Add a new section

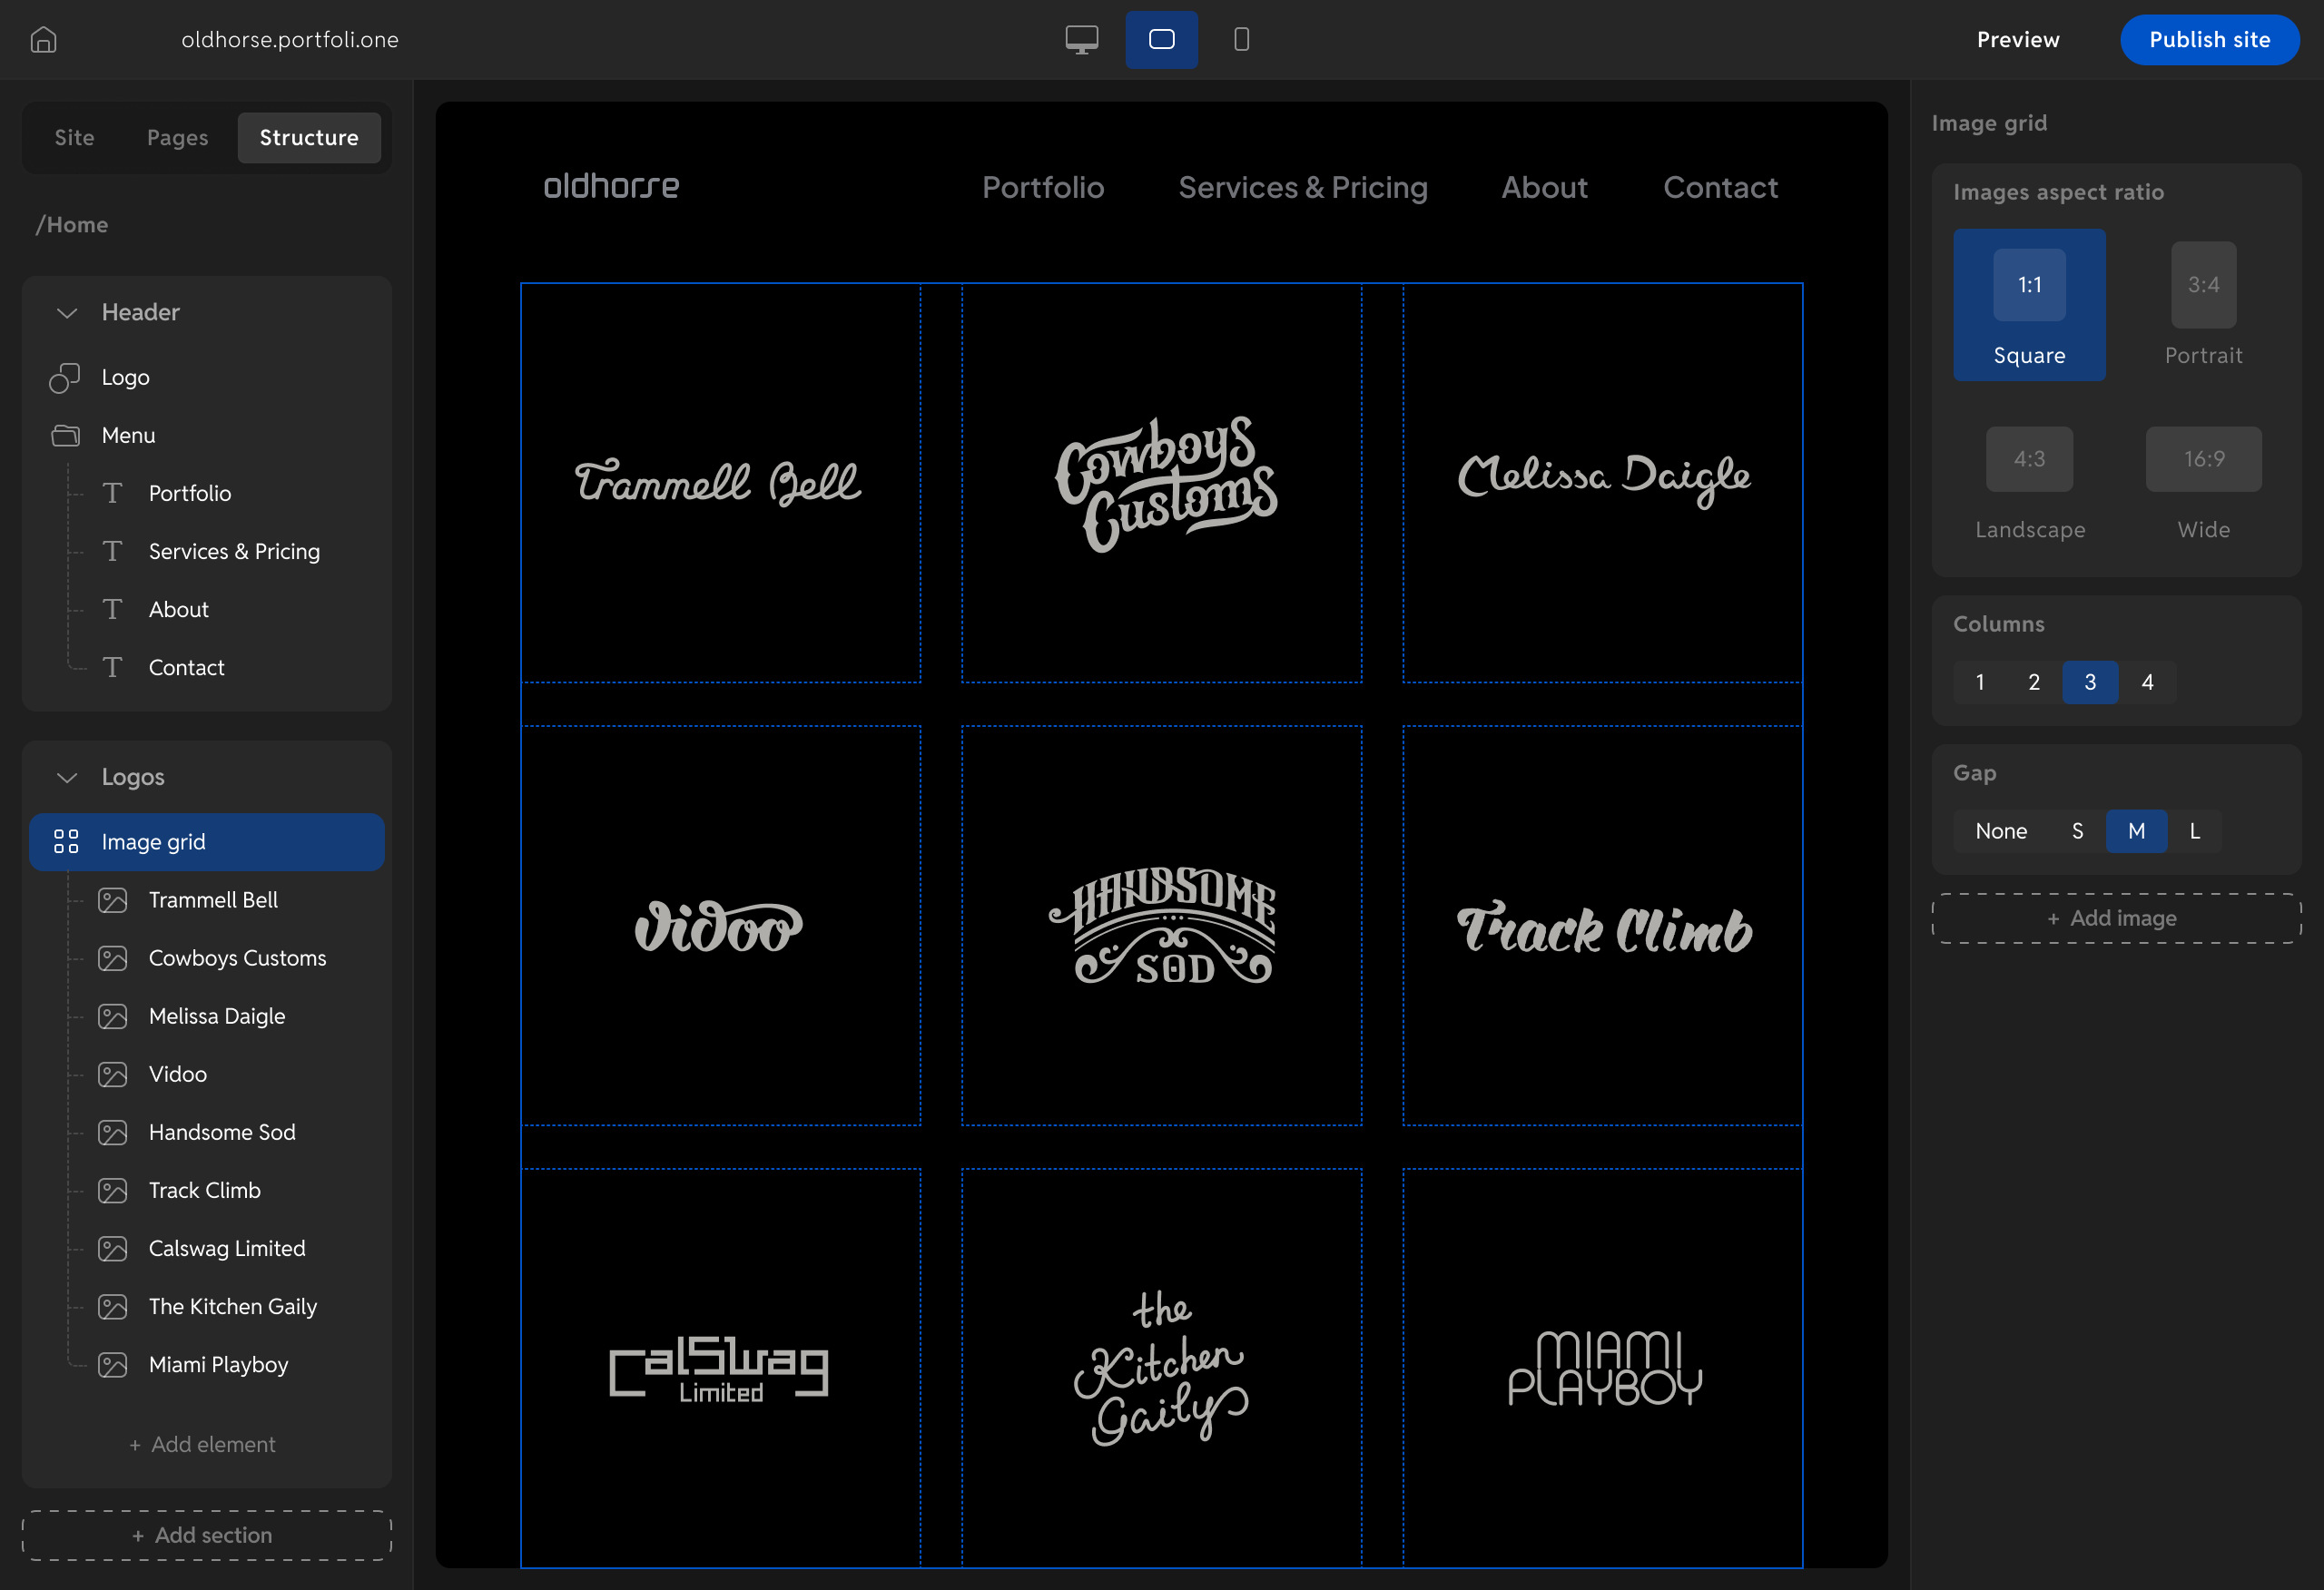(x=207, y=1535)
